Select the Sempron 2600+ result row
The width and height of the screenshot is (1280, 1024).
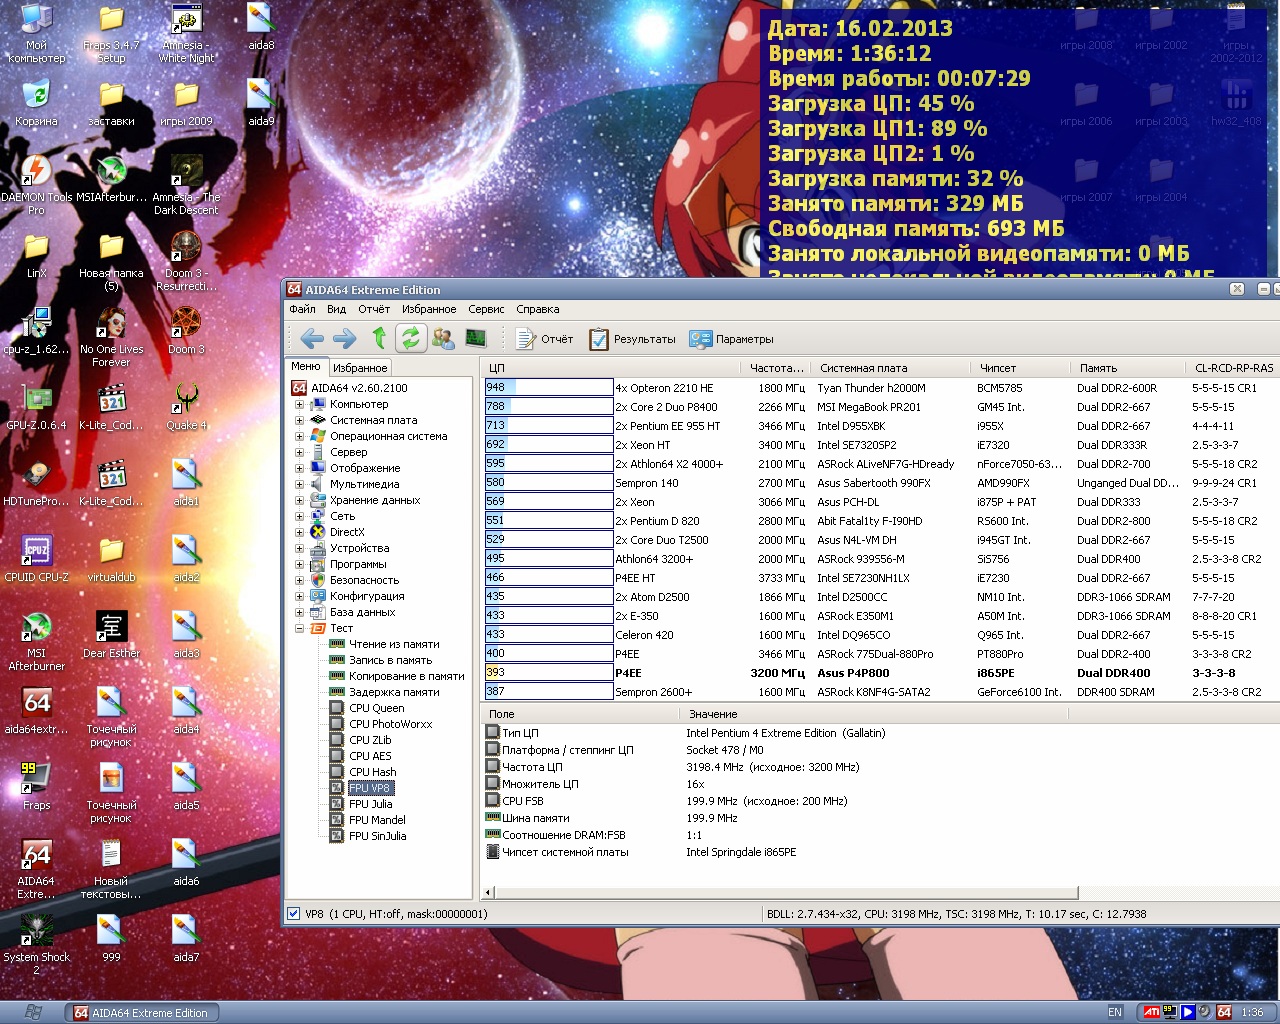click(880, 692)
